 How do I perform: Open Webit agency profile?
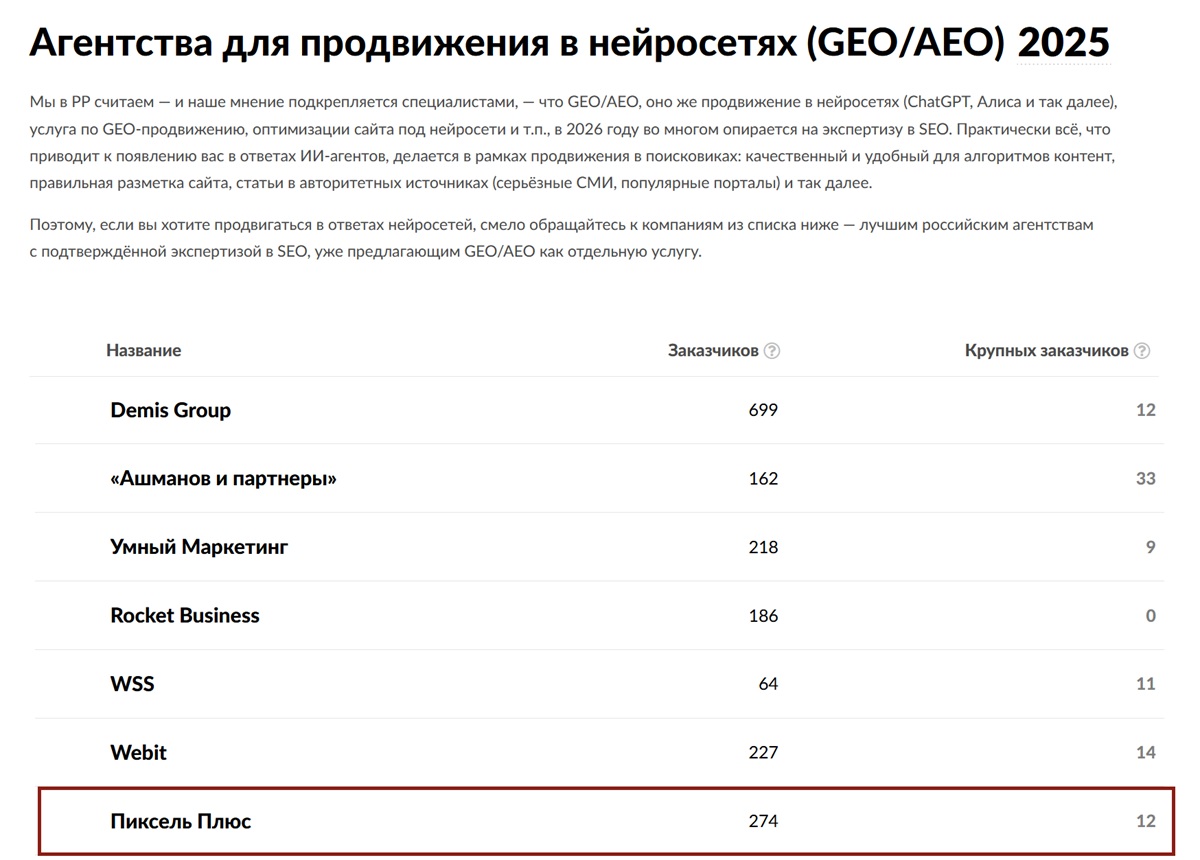click(x=138, y=753)
